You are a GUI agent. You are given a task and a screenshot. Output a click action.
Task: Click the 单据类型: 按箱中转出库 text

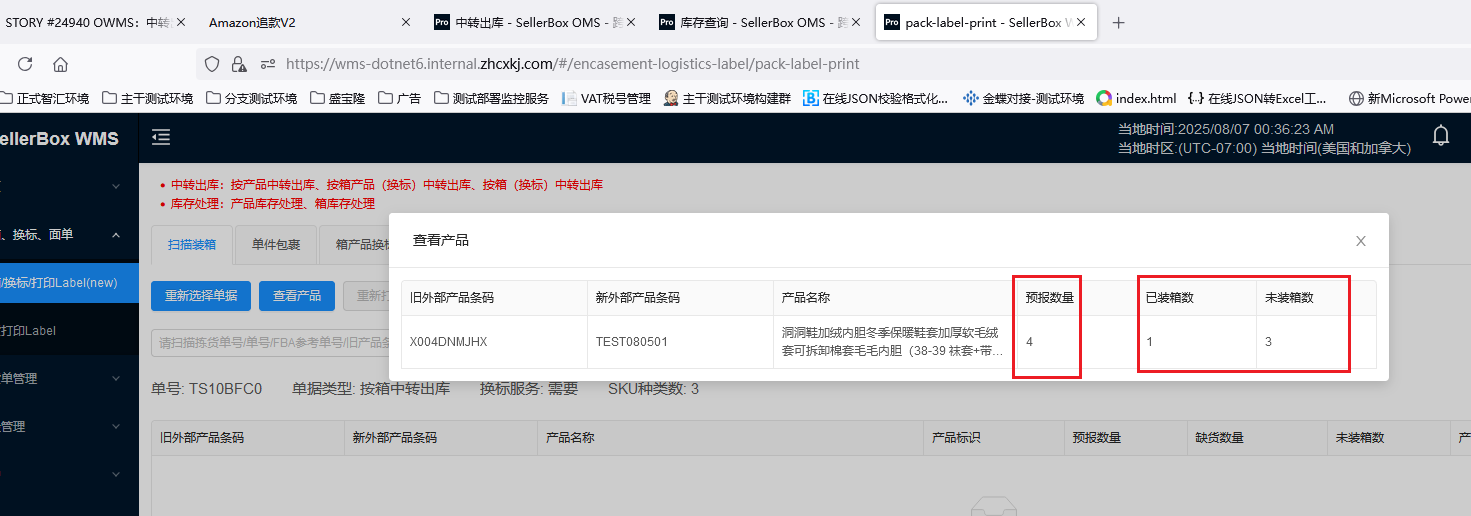[x=371, y=389]
